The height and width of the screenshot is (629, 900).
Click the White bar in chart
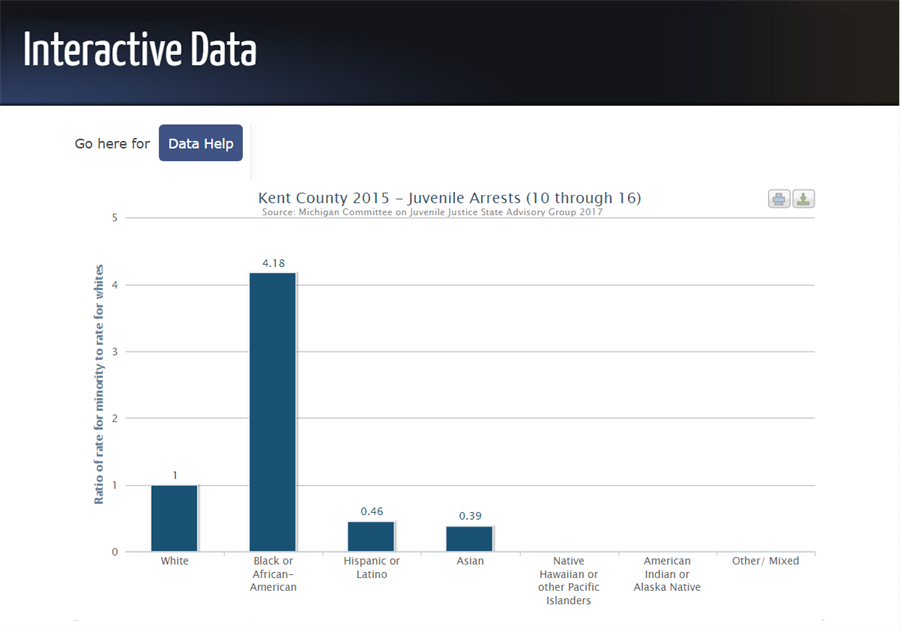pyautogui.click(x=174, y=518)
